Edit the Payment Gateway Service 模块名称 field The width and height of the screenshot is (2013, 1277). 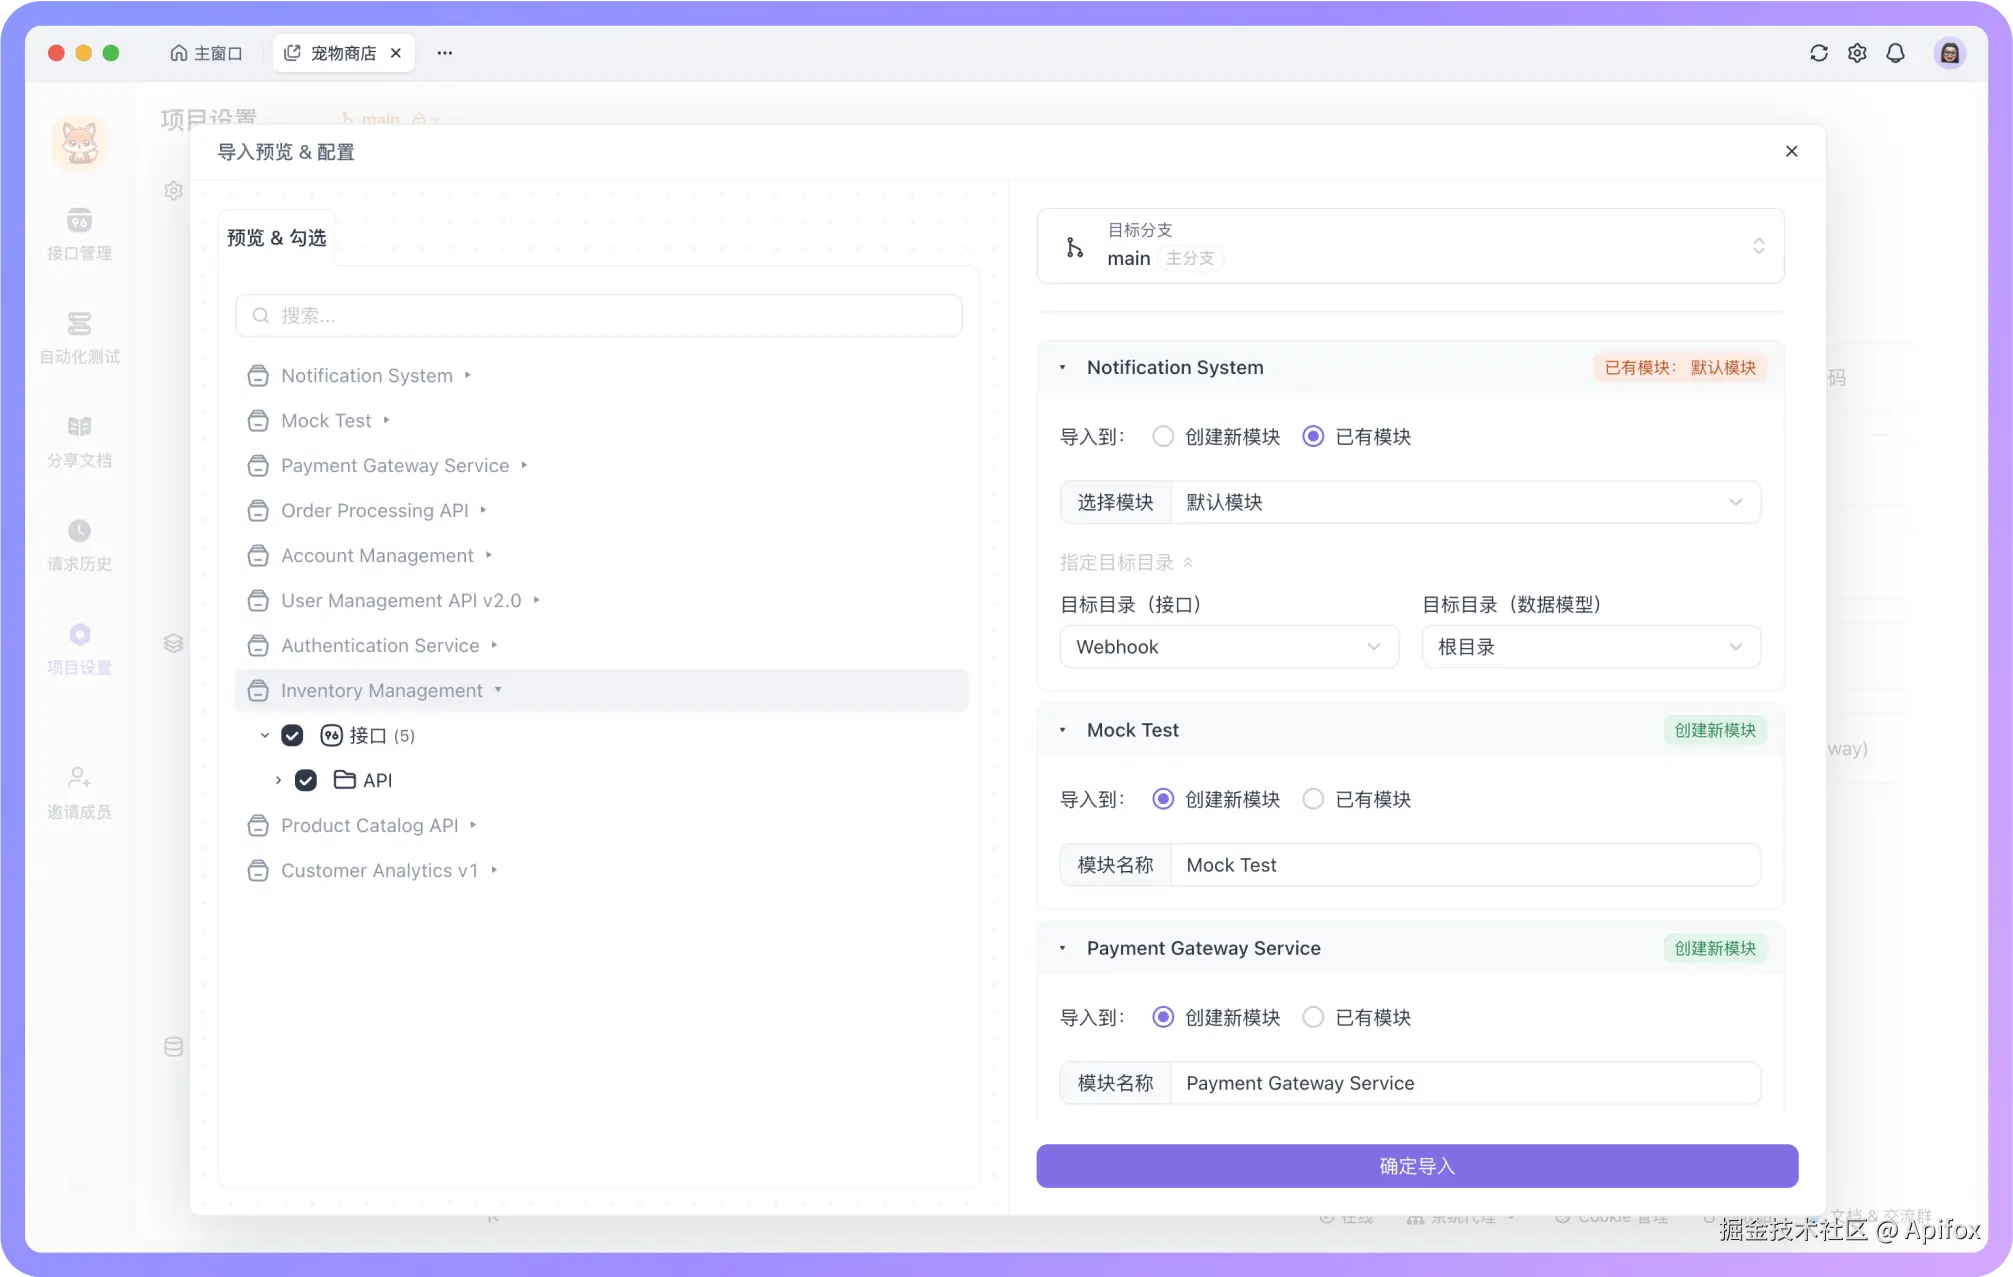(1465, 1083)
